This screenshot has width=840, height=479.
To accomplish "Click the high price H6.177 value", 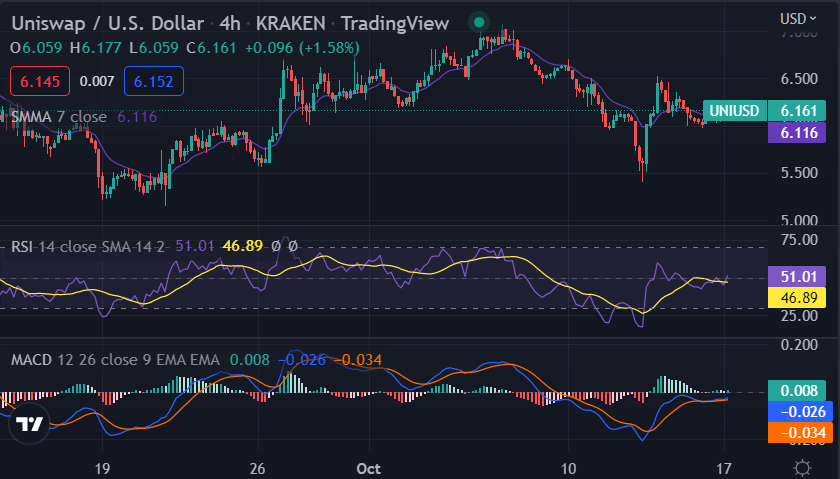I will point(96,48).
